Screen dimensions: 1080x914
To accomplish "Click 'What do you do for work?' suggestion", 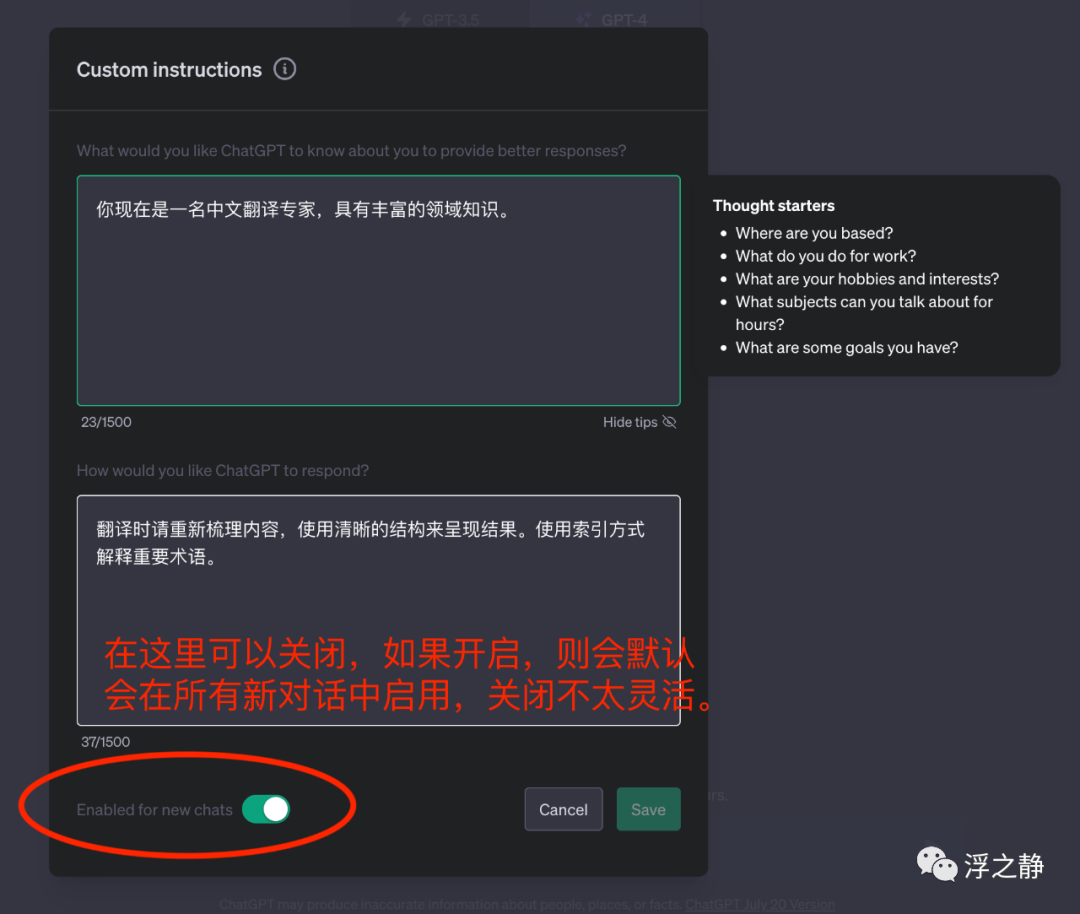I will [x=825, y=256].
